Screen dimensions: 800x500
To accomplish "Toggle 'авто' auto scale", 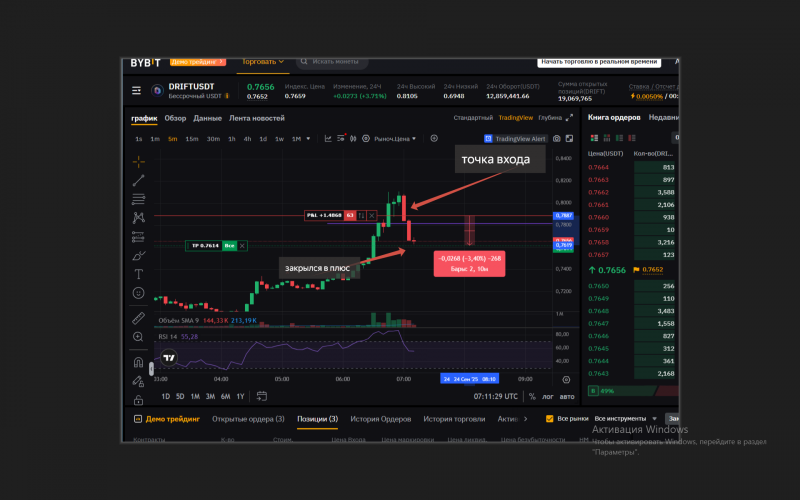I will tap(567, 396).
